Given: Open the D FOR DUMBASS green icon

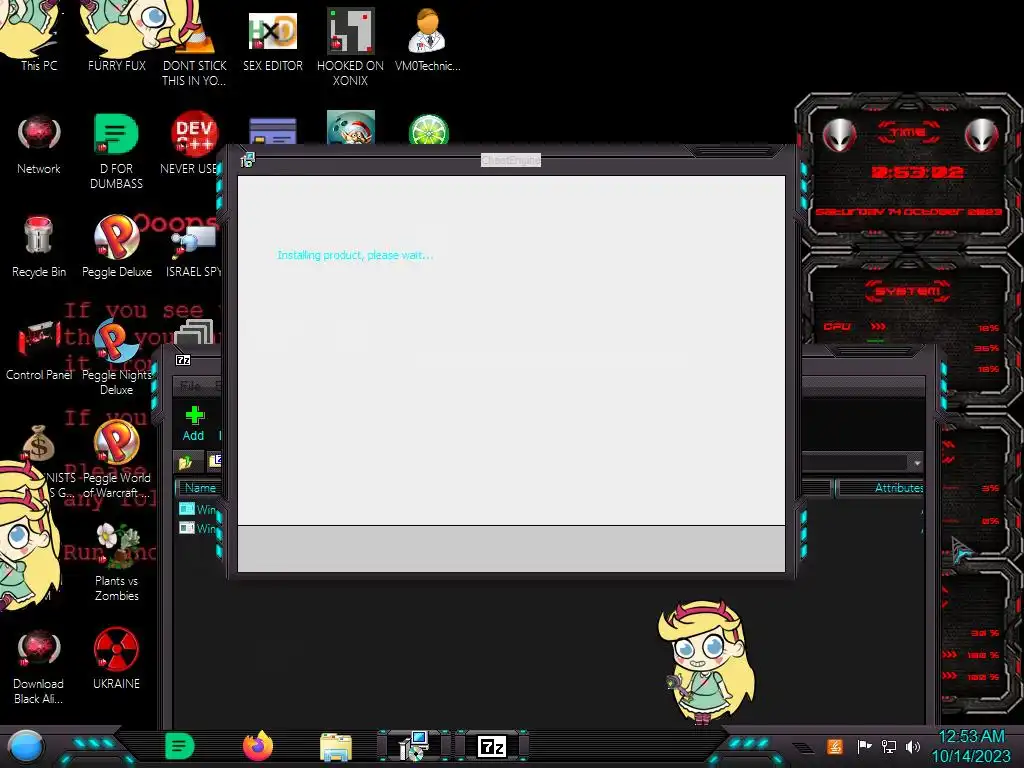Looking at the screenshot, I should (116, 150).
